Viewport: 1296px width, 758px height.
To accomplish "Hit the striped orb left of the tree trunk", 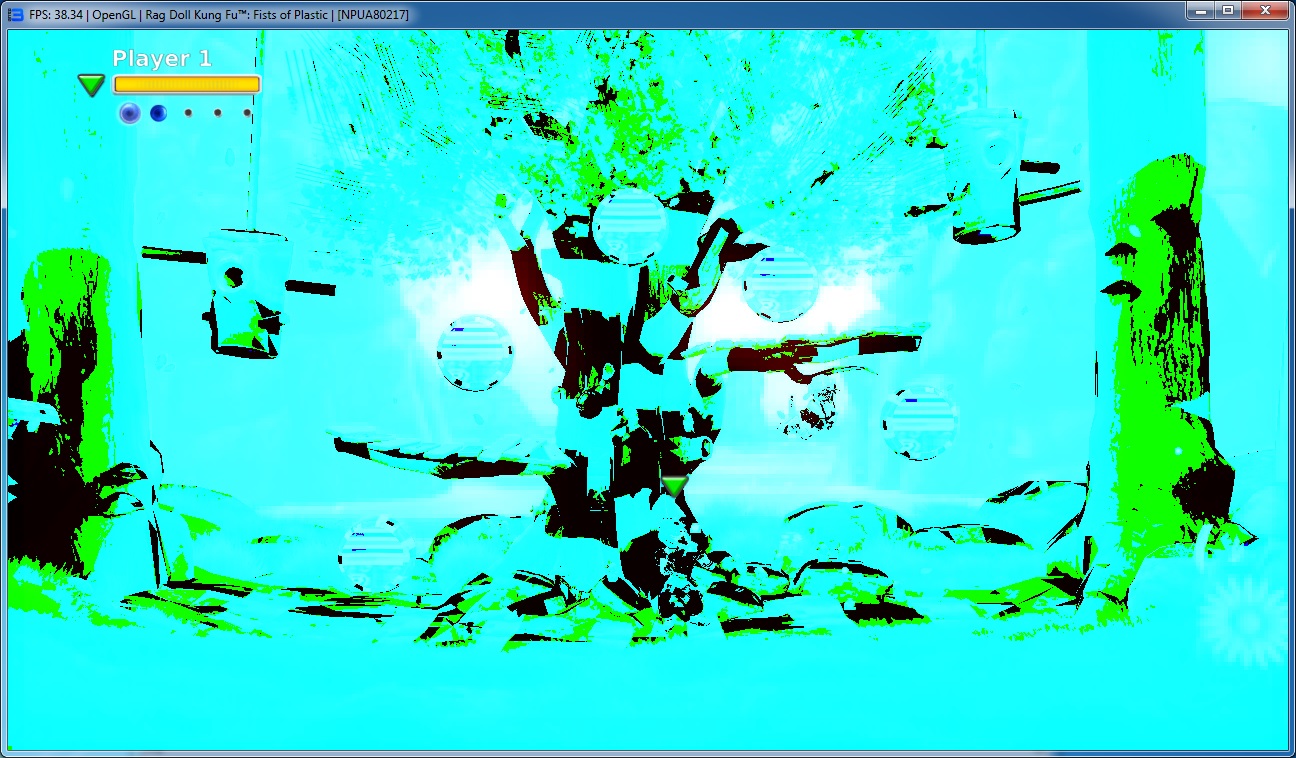I will (x=475, y=352).
